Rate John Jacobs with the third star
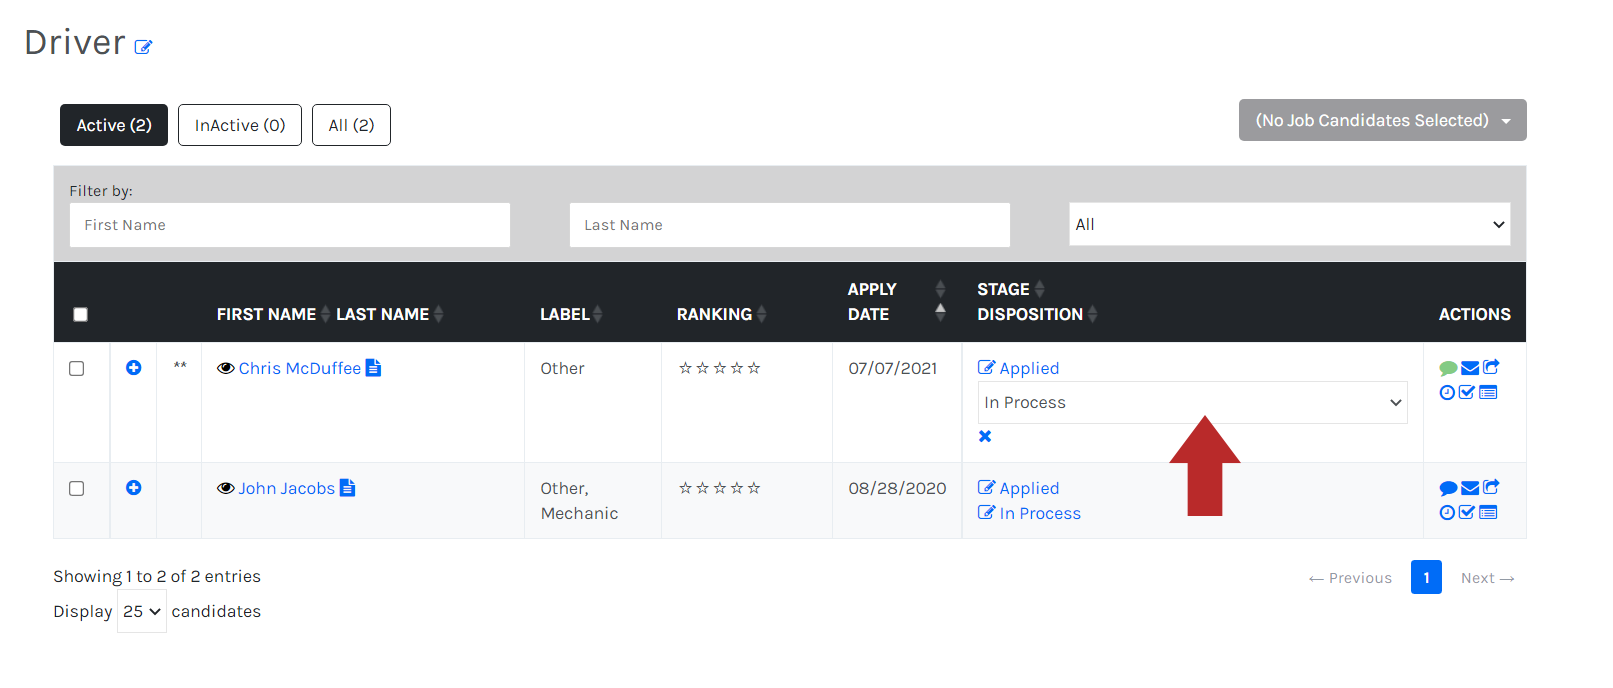The image size is (1613, 688). tap(720, 488)
